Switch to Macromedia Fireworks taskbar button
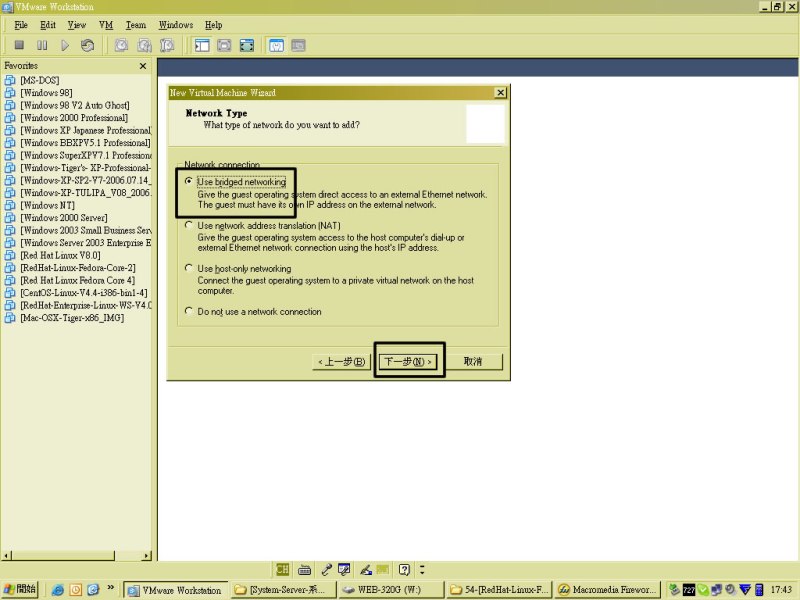 coord(607,590)
